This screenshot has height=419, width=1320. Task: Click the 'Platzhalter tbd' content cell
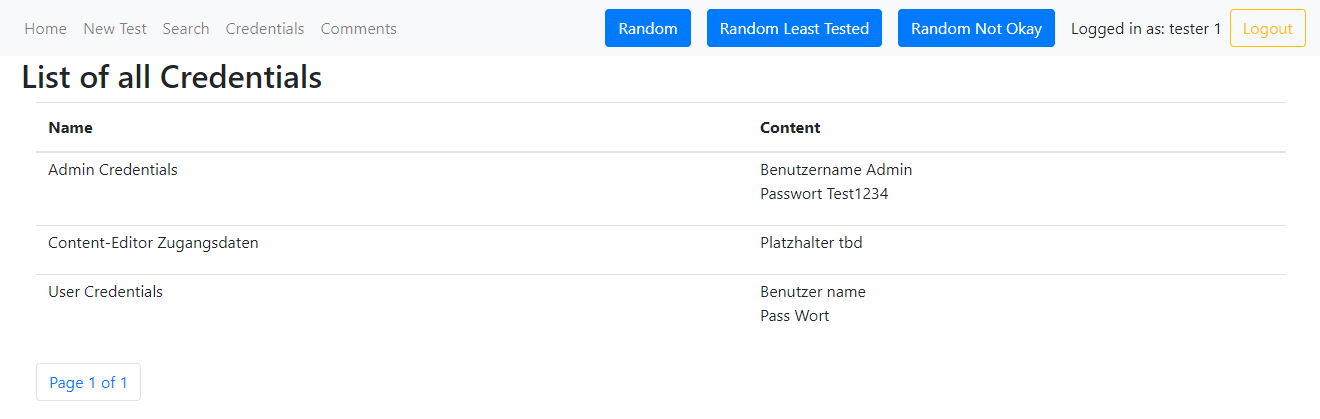click(x=811, y=243)
